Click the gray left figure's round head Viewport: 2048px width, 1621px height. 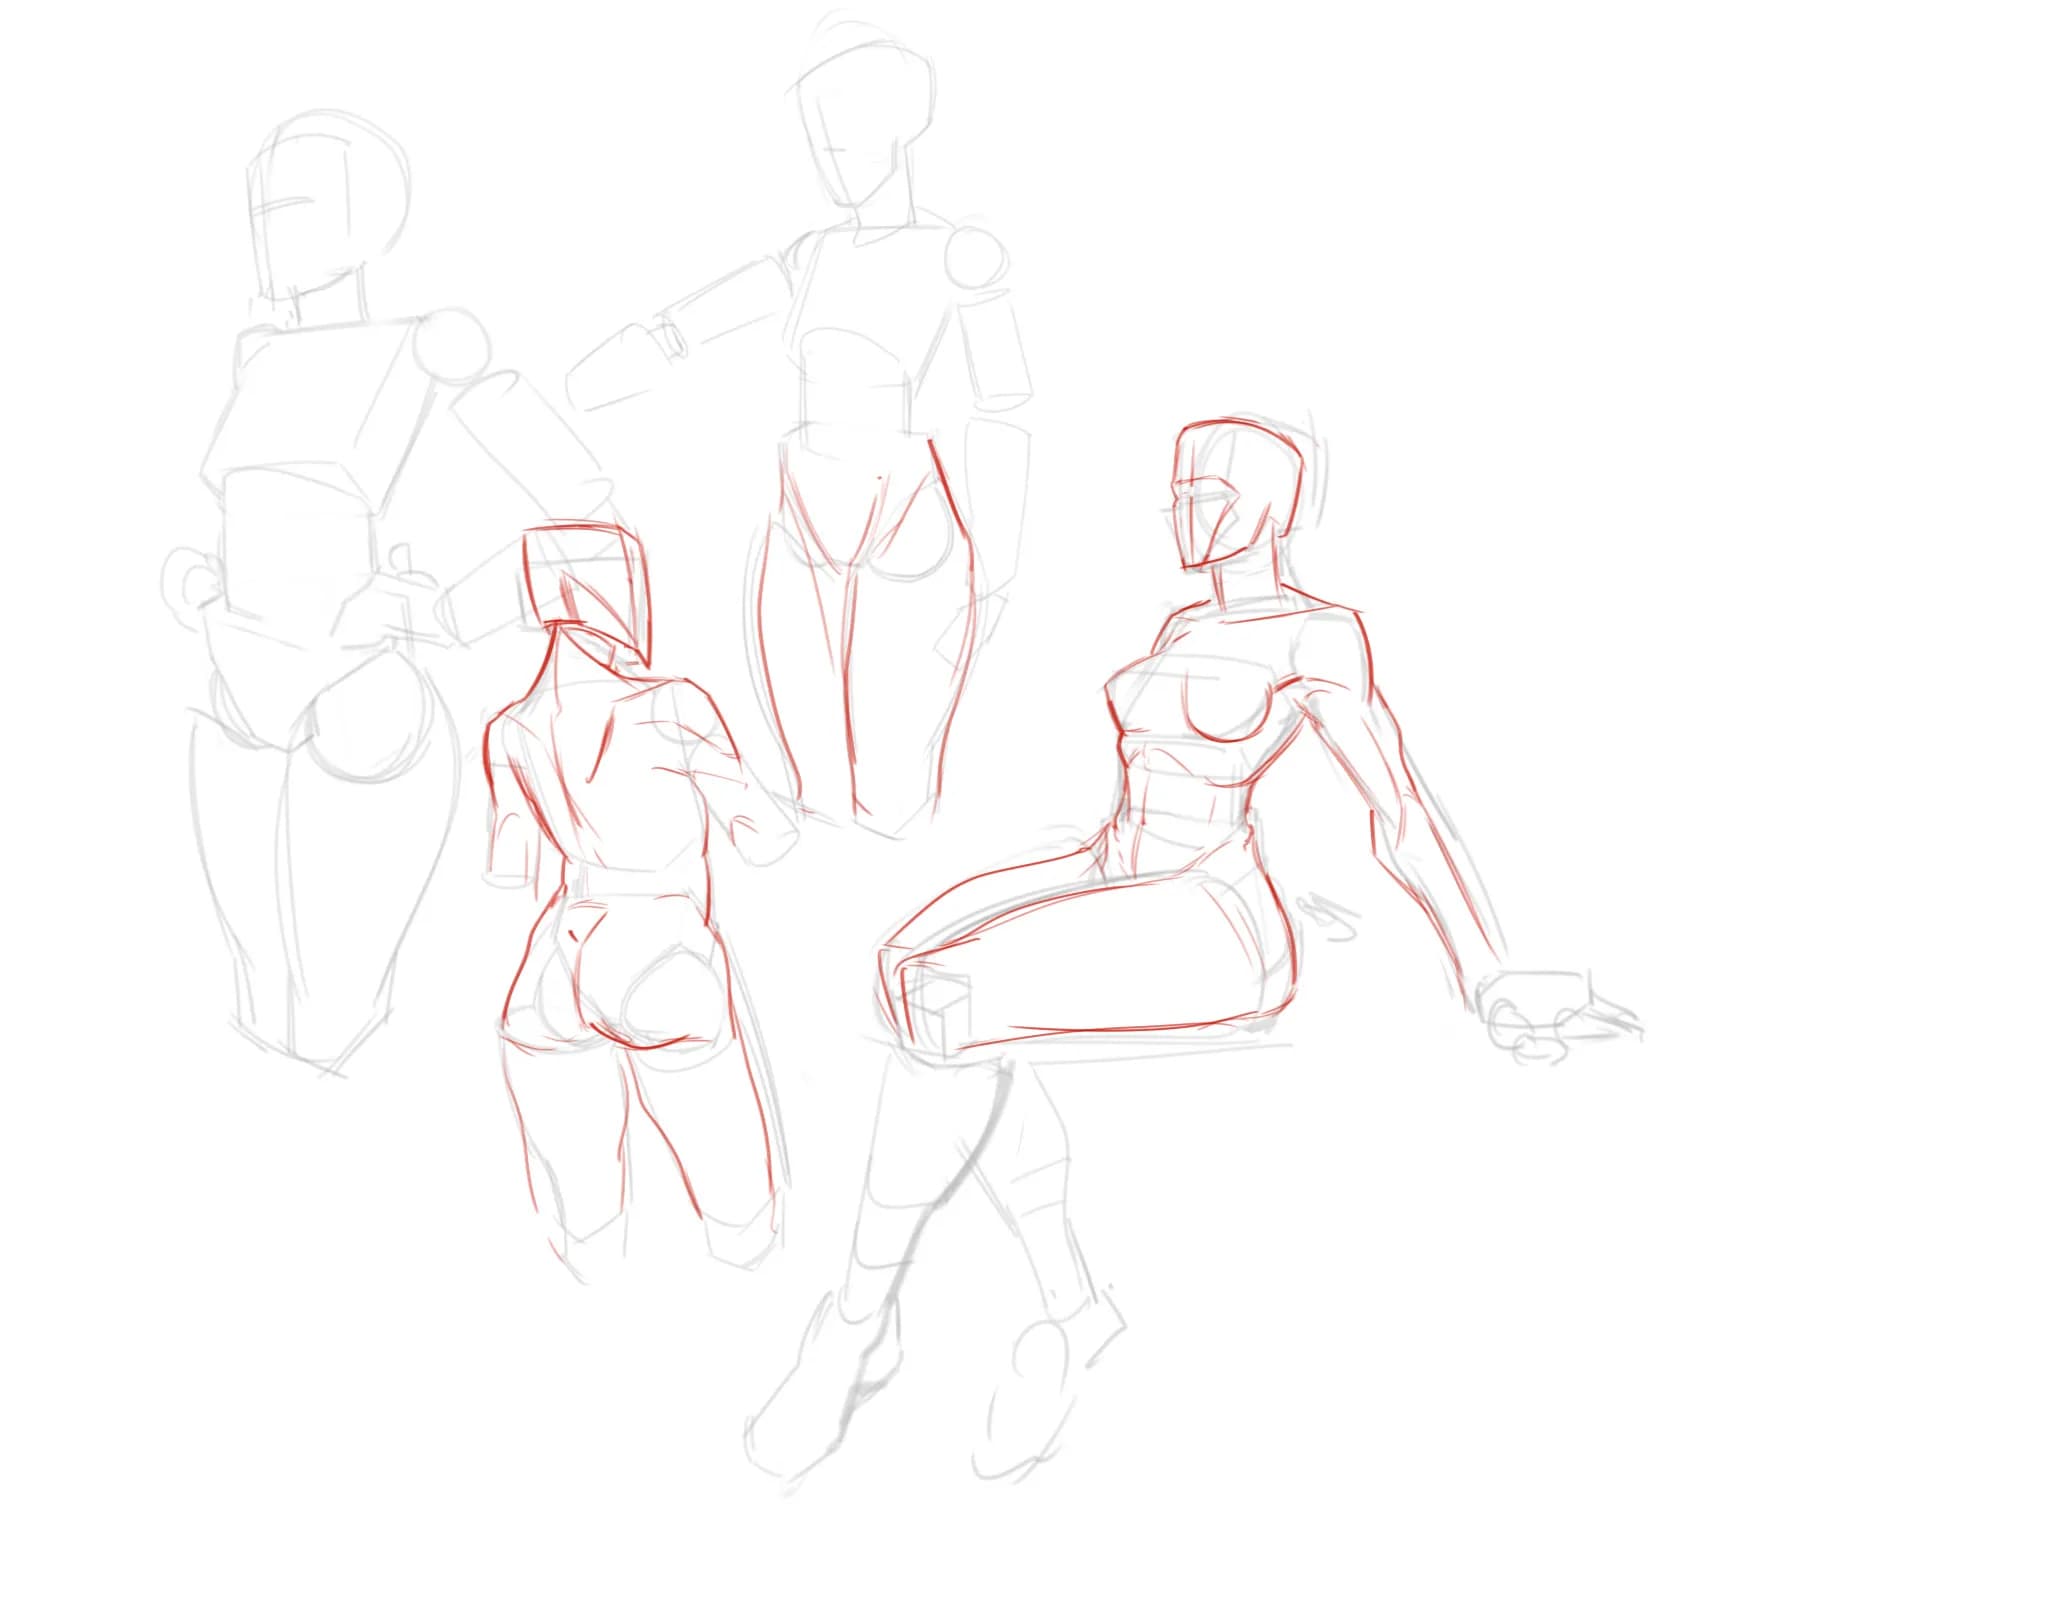327,205
